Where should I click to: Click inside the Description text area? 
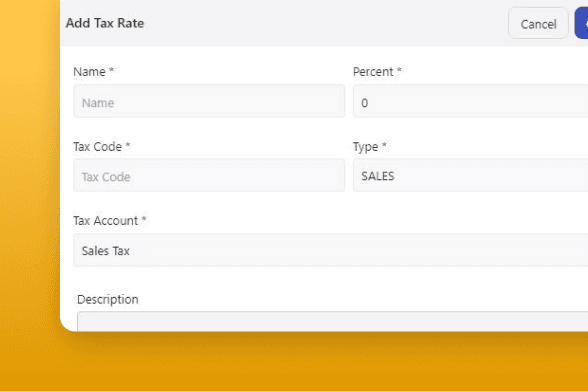pyautogui.click(x=332, y=321)
